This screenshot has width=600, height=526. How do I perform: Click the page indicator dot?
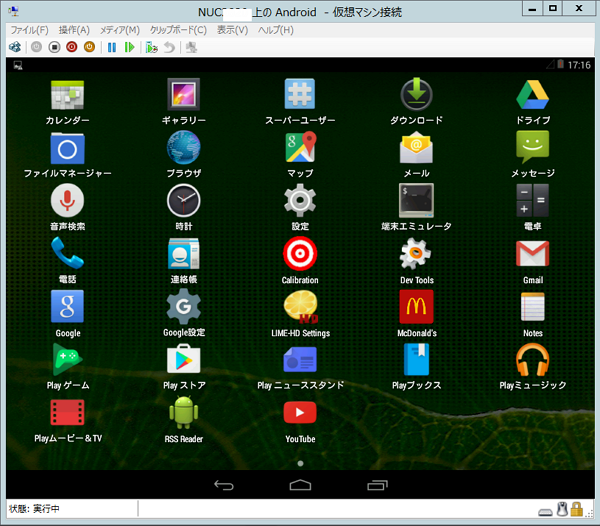300,463
